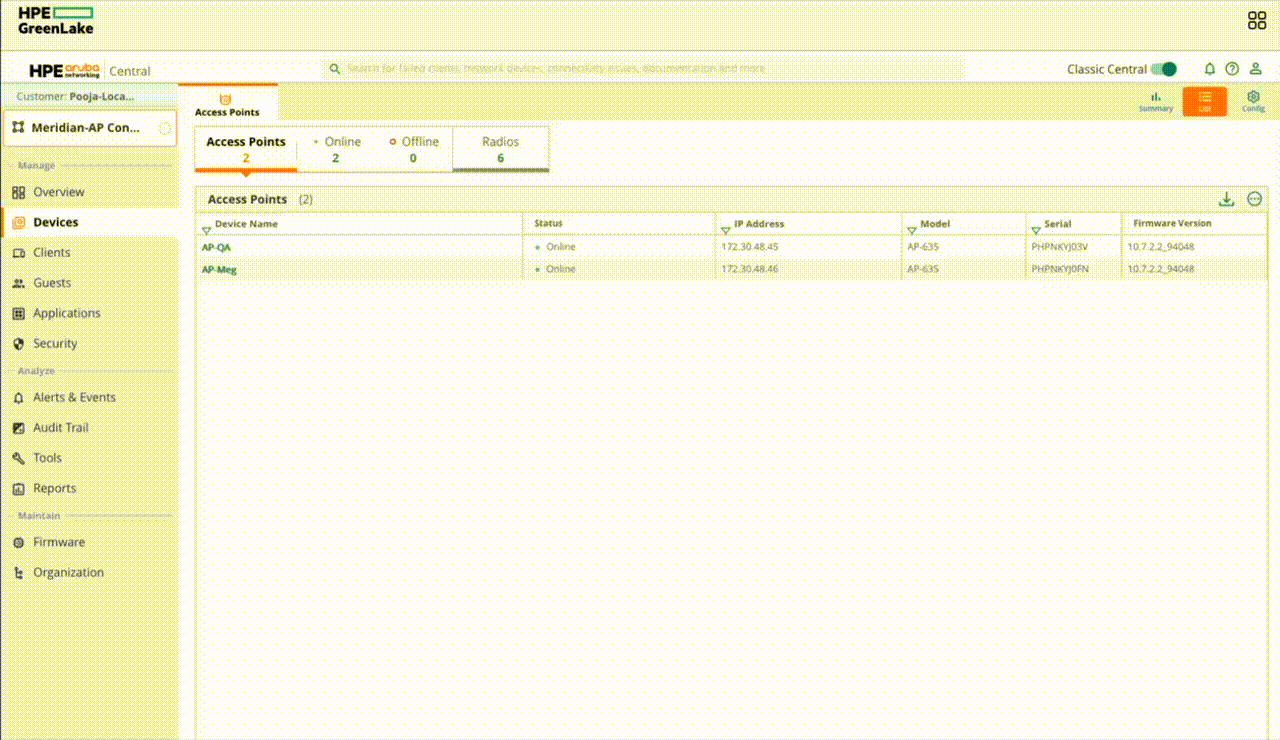The width and height of the screenshot is (1280, 740).
Task: Open the help question mark icon
Action: click(1232, 69)
